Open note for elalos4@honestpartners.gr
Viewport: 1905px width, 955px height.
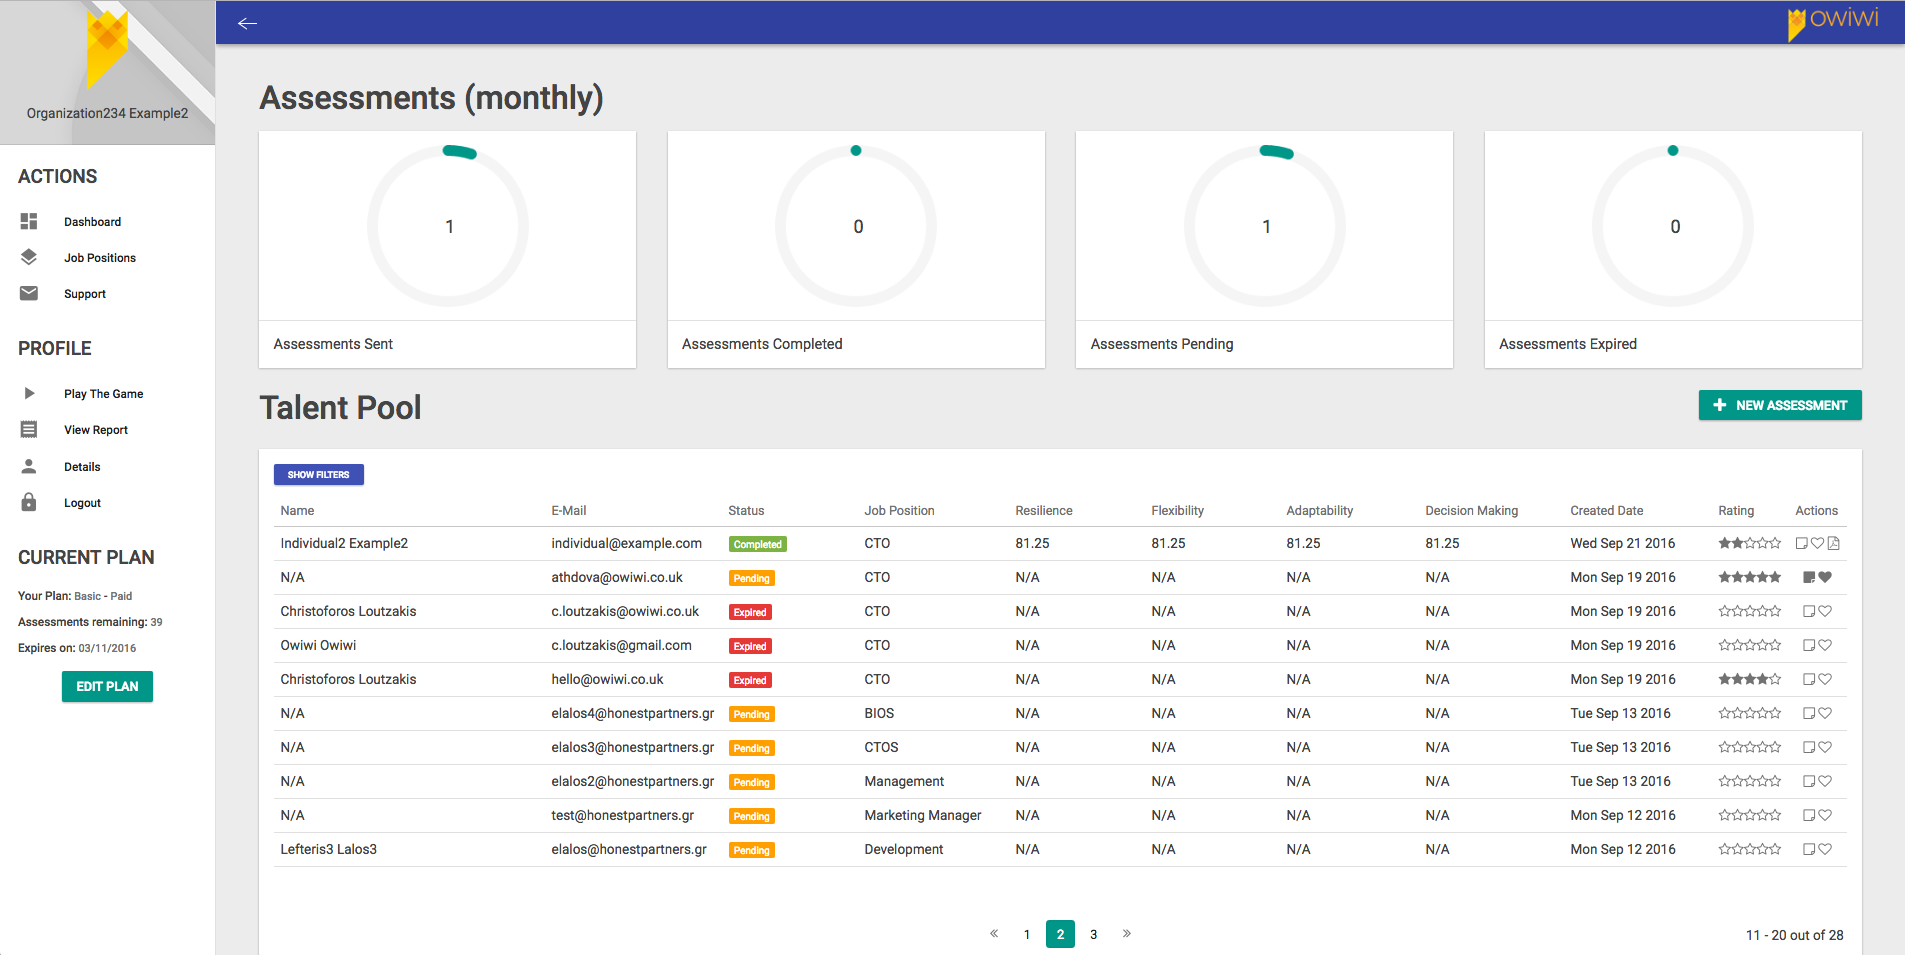click(x=1809, y=713)
